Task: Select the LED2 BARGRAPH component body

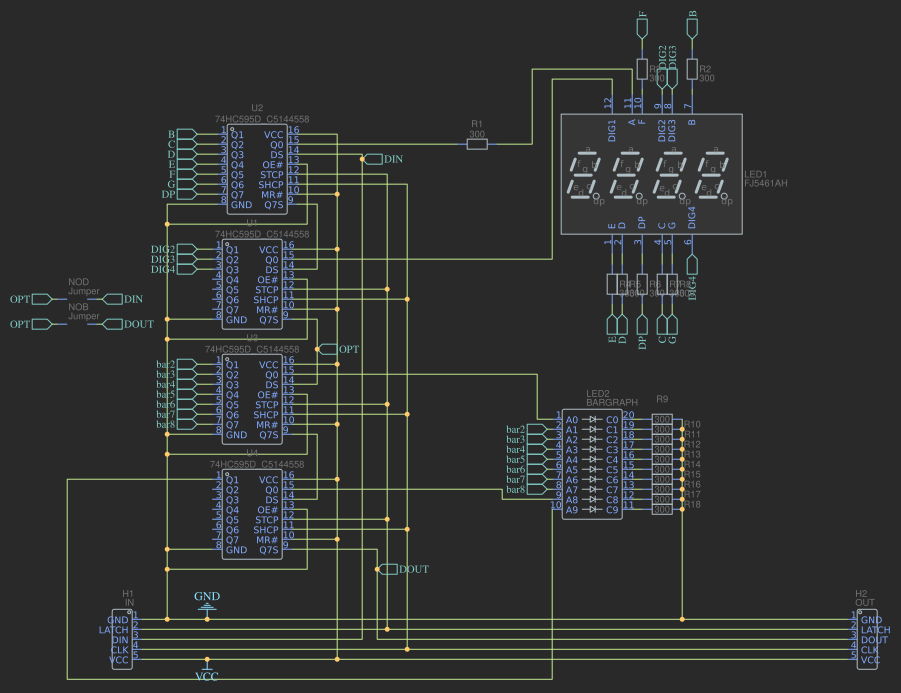Action: [592, 464]
